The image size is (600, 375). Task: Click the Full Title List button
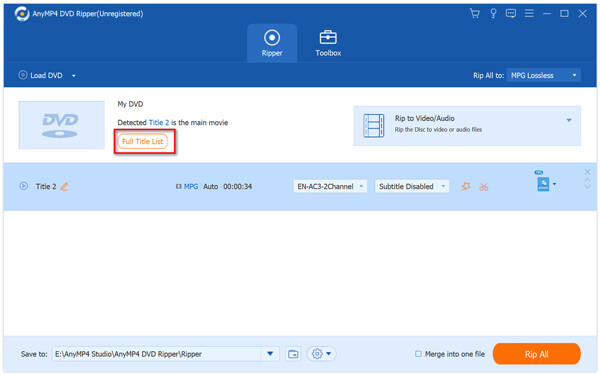click(x=142, y=142)
